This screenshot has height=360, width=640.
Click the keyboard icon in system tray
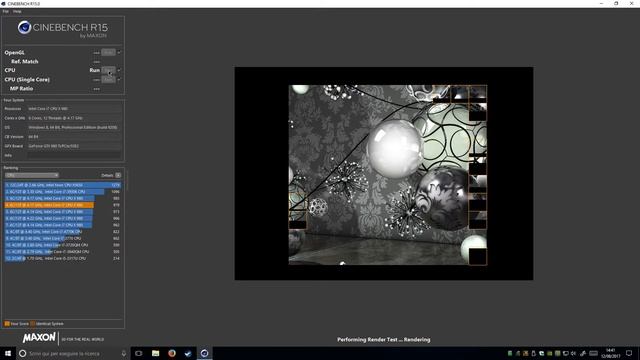coord(593,353)
